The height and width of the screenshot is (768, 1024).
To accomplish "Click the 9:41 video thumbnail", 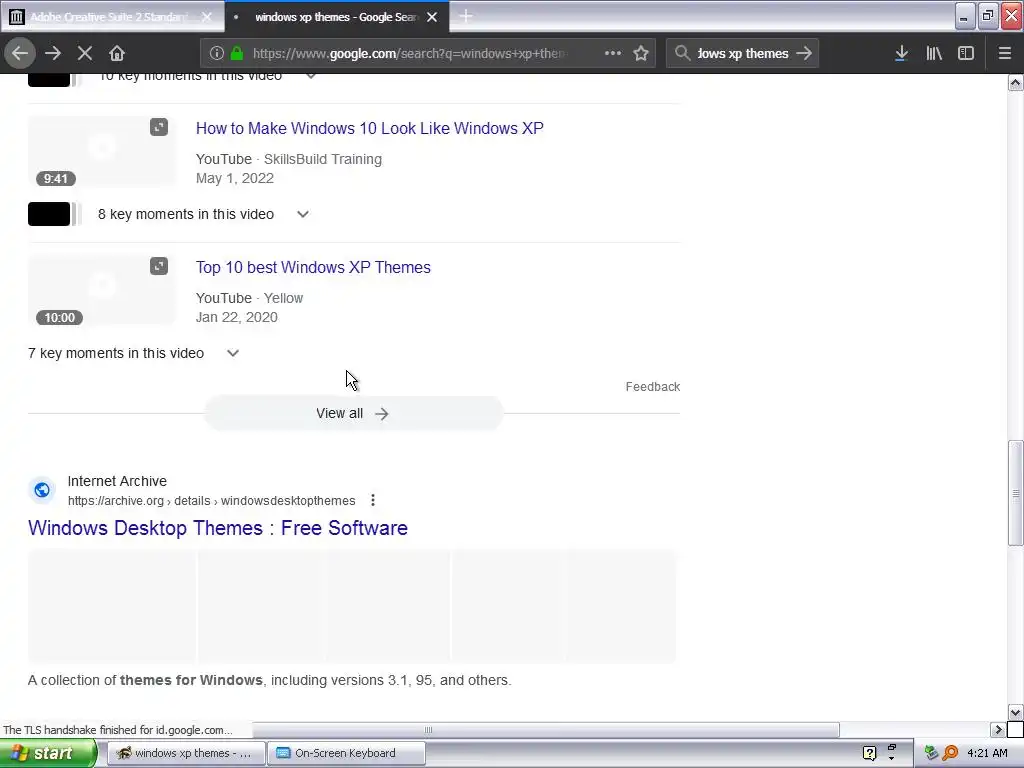I will tap(101, 152).
